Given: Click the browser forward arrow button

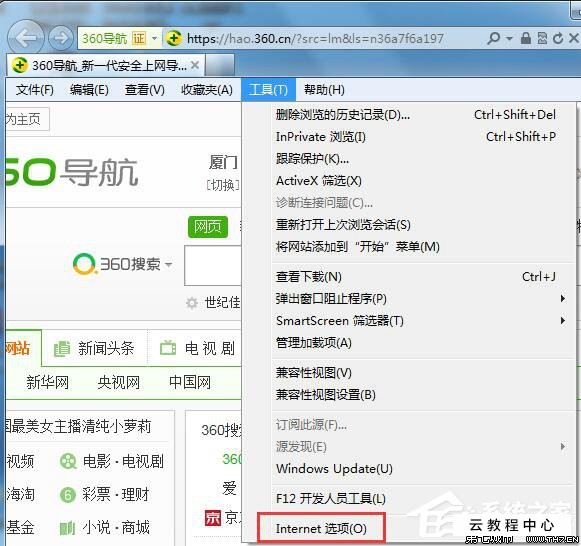Looking at the screenshot, I should (61, 38).
